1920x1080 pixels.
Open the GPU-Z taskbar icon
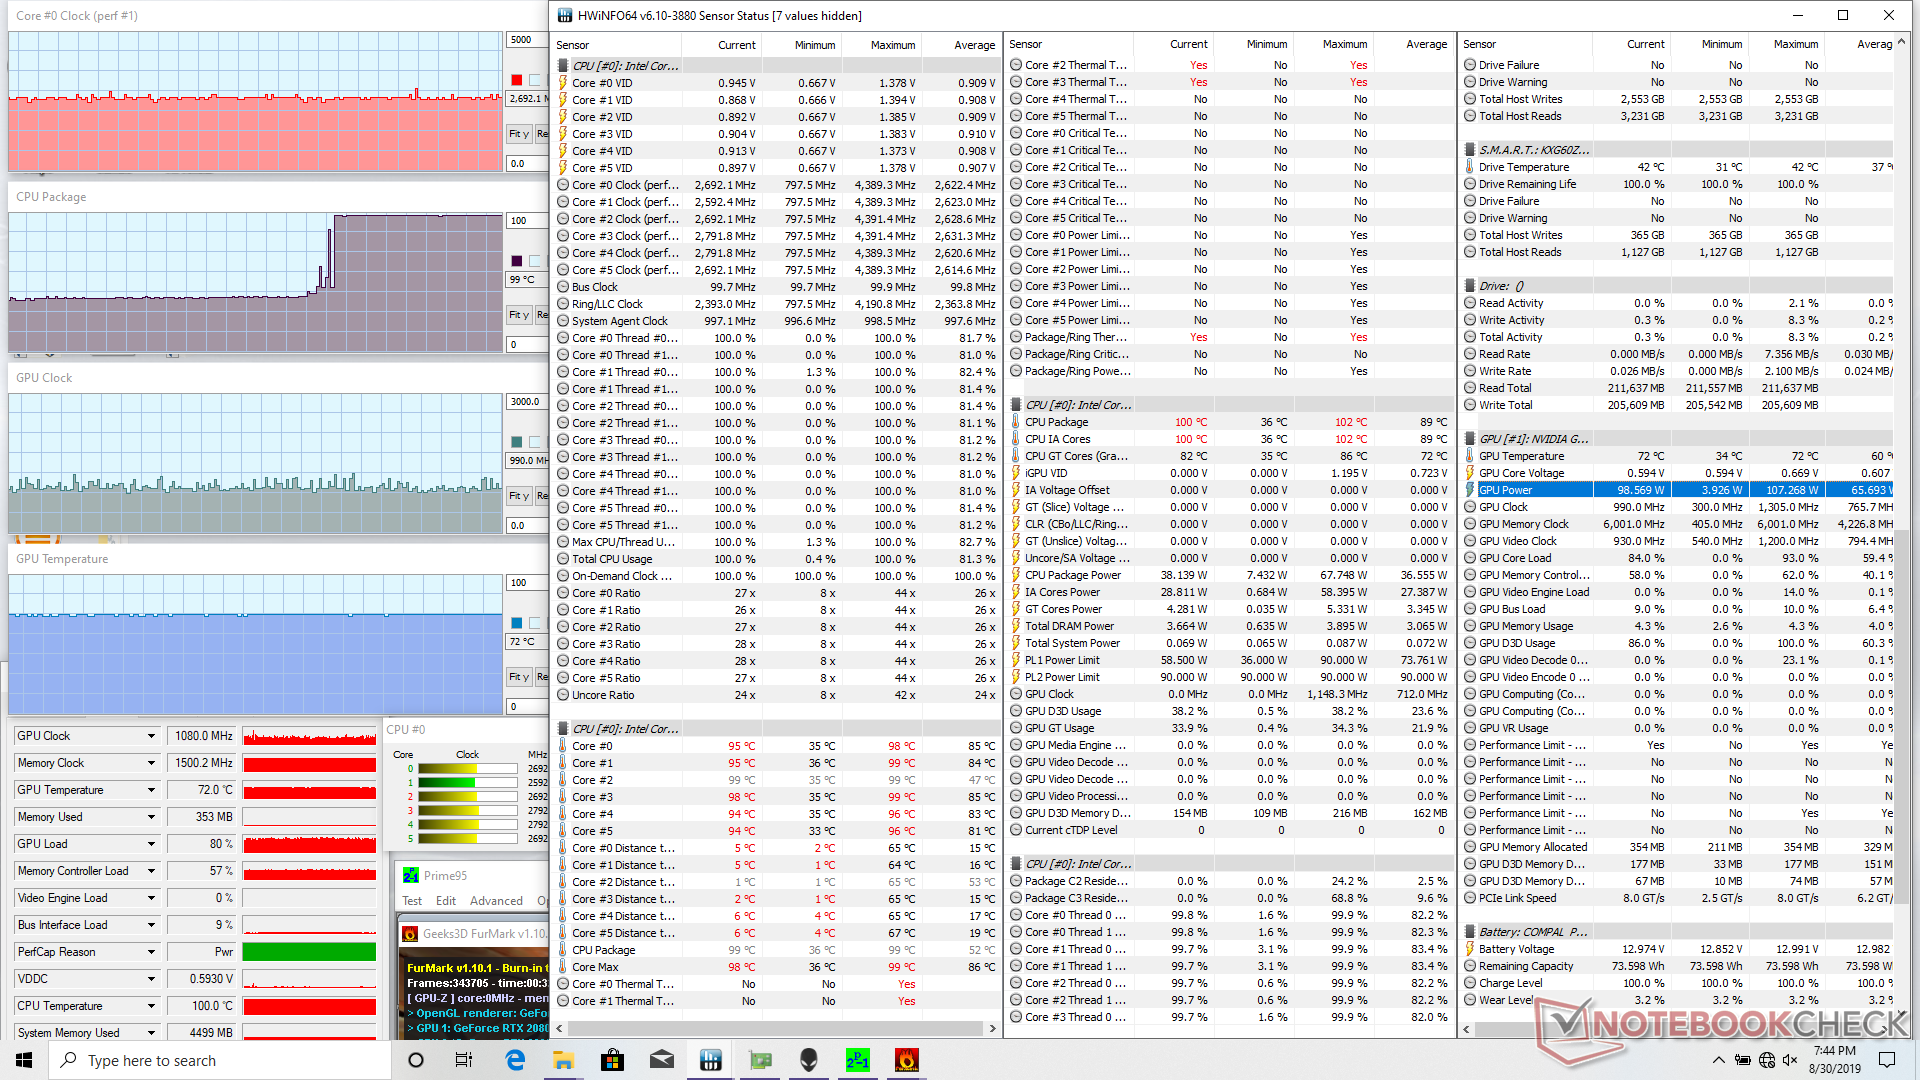click(760, 1060)
